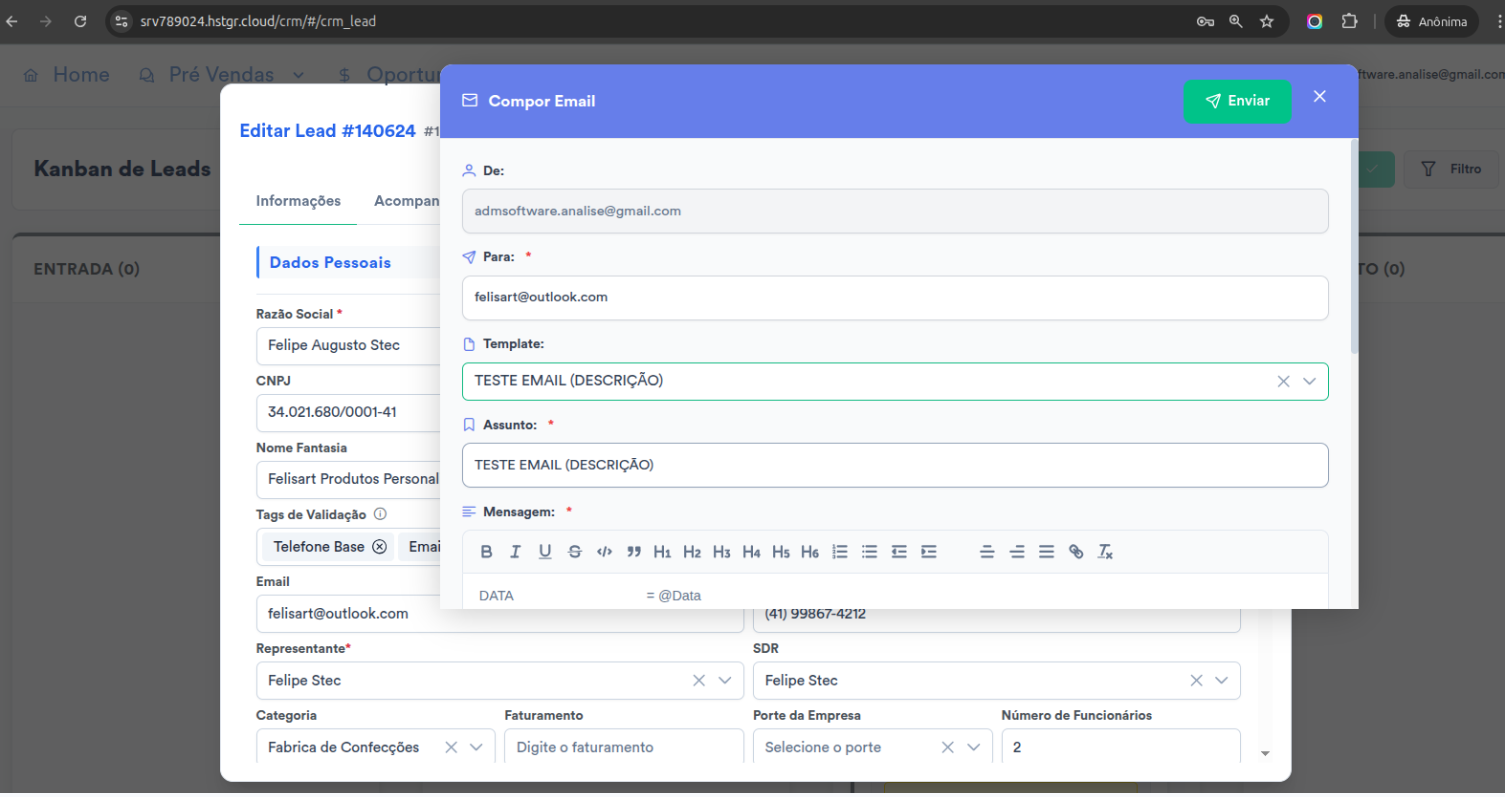Click the Assunto subject field
Image resolution: width=1505 pixels, height=797 pixels.
pyautogui.click(x=895, y=465)
